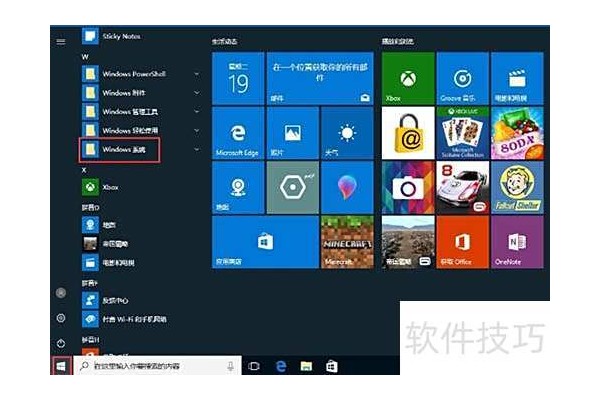Open the 电影和电视 clapperboard tile
Image resolution: width=600 pixels, height=400 pixels.
[517, 78]
